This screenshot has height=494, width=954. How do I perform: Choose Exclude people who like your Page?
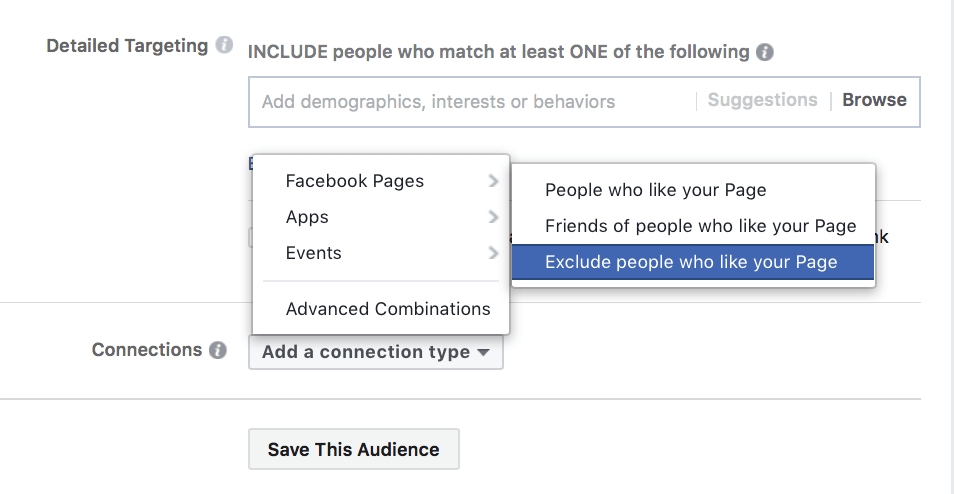(x=693, y=262)
